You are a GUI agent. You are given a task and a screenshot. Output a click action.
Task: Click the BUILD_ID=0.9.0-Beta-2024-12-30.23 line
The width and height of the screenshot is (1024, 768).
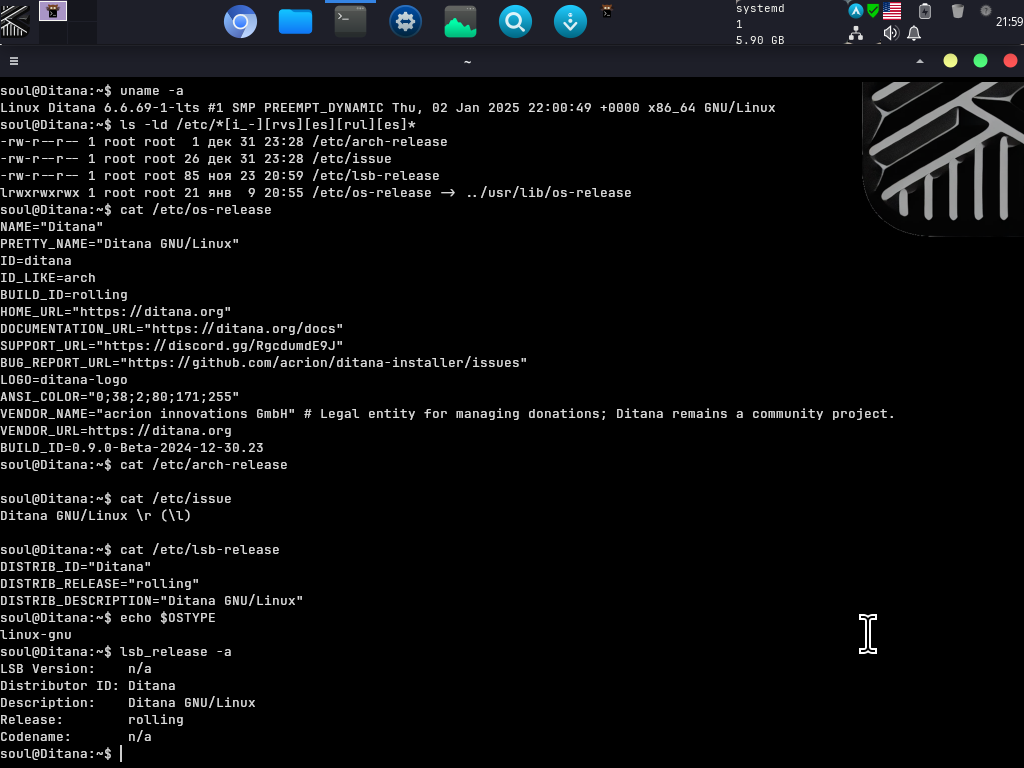pos(132,447)
